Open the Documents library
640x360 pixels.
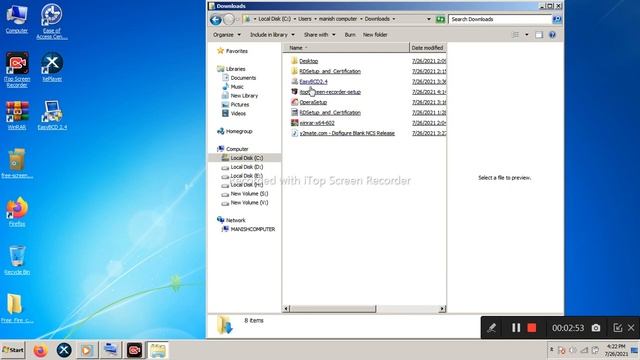point(239,78)
